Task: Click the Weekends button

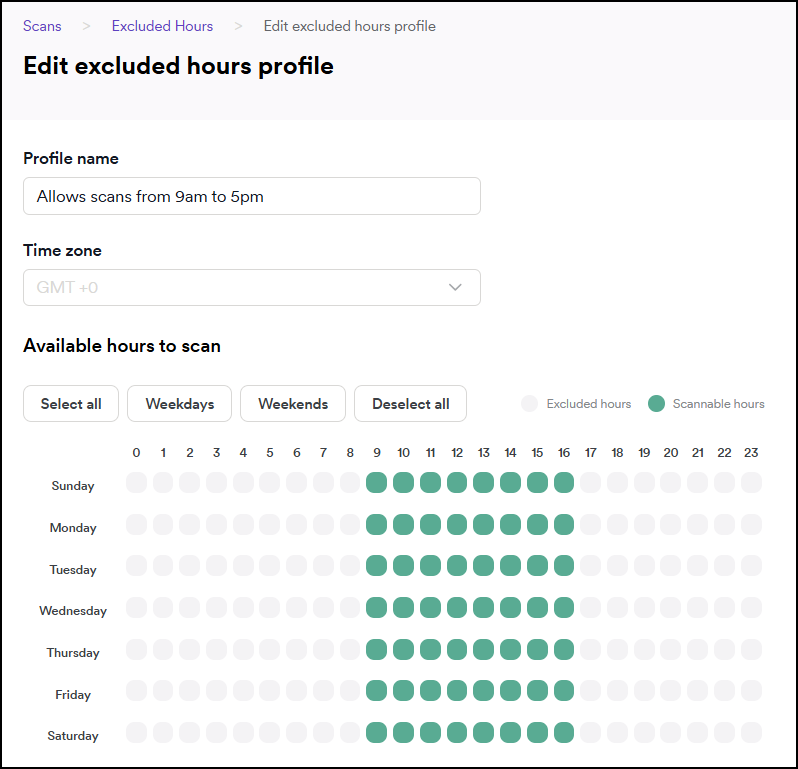Action: click(x=293, y=404)
